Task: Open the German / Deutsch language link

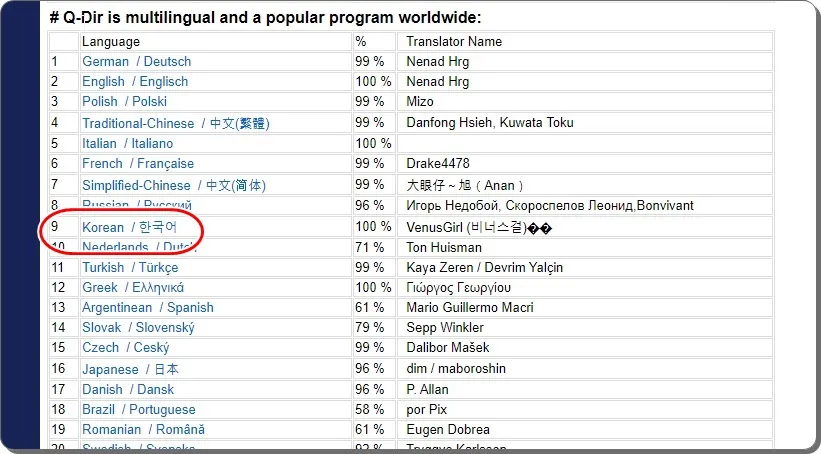Action: [136, 62]
